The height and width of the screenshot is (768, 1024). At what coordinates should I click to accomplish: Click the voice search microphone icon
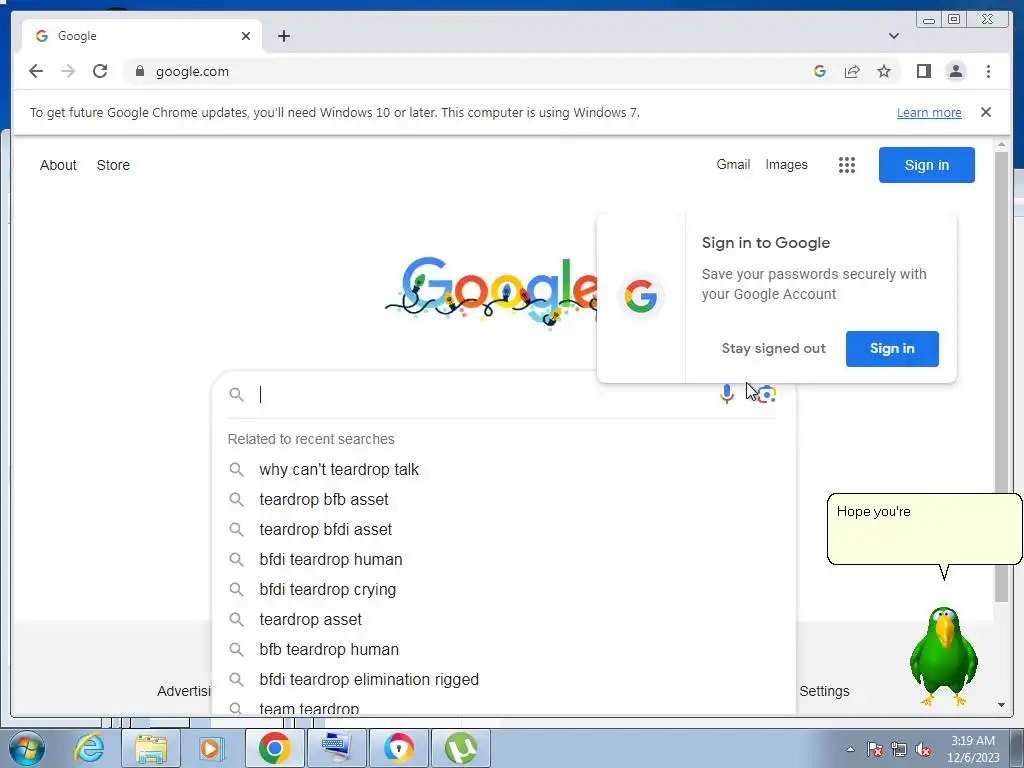tap(726, 394)
